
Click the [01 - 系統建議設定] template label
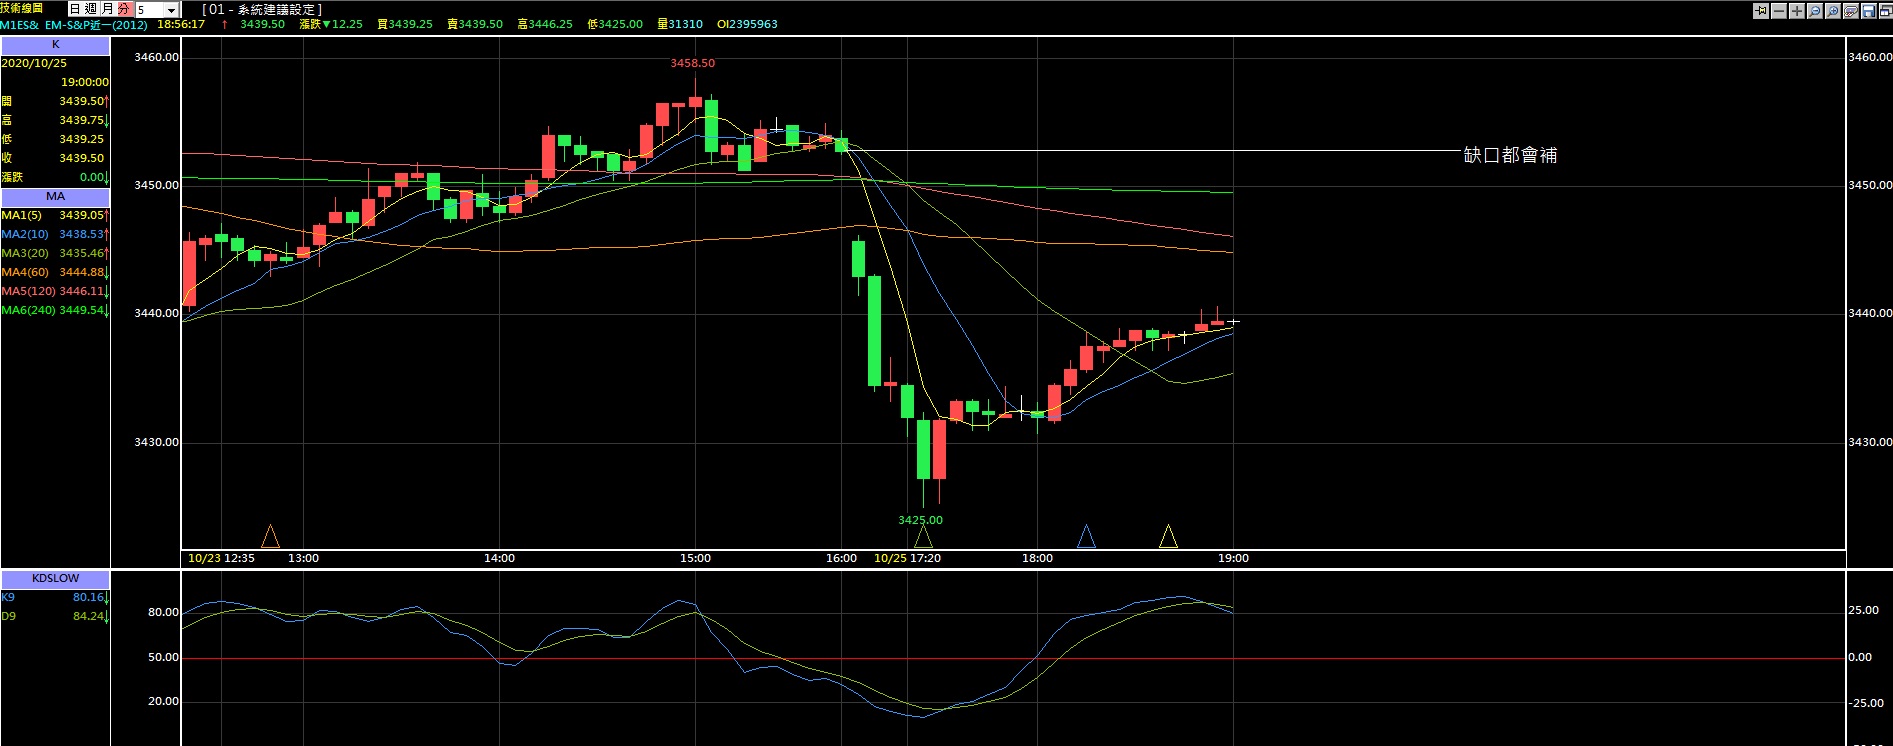pos(262,9)
